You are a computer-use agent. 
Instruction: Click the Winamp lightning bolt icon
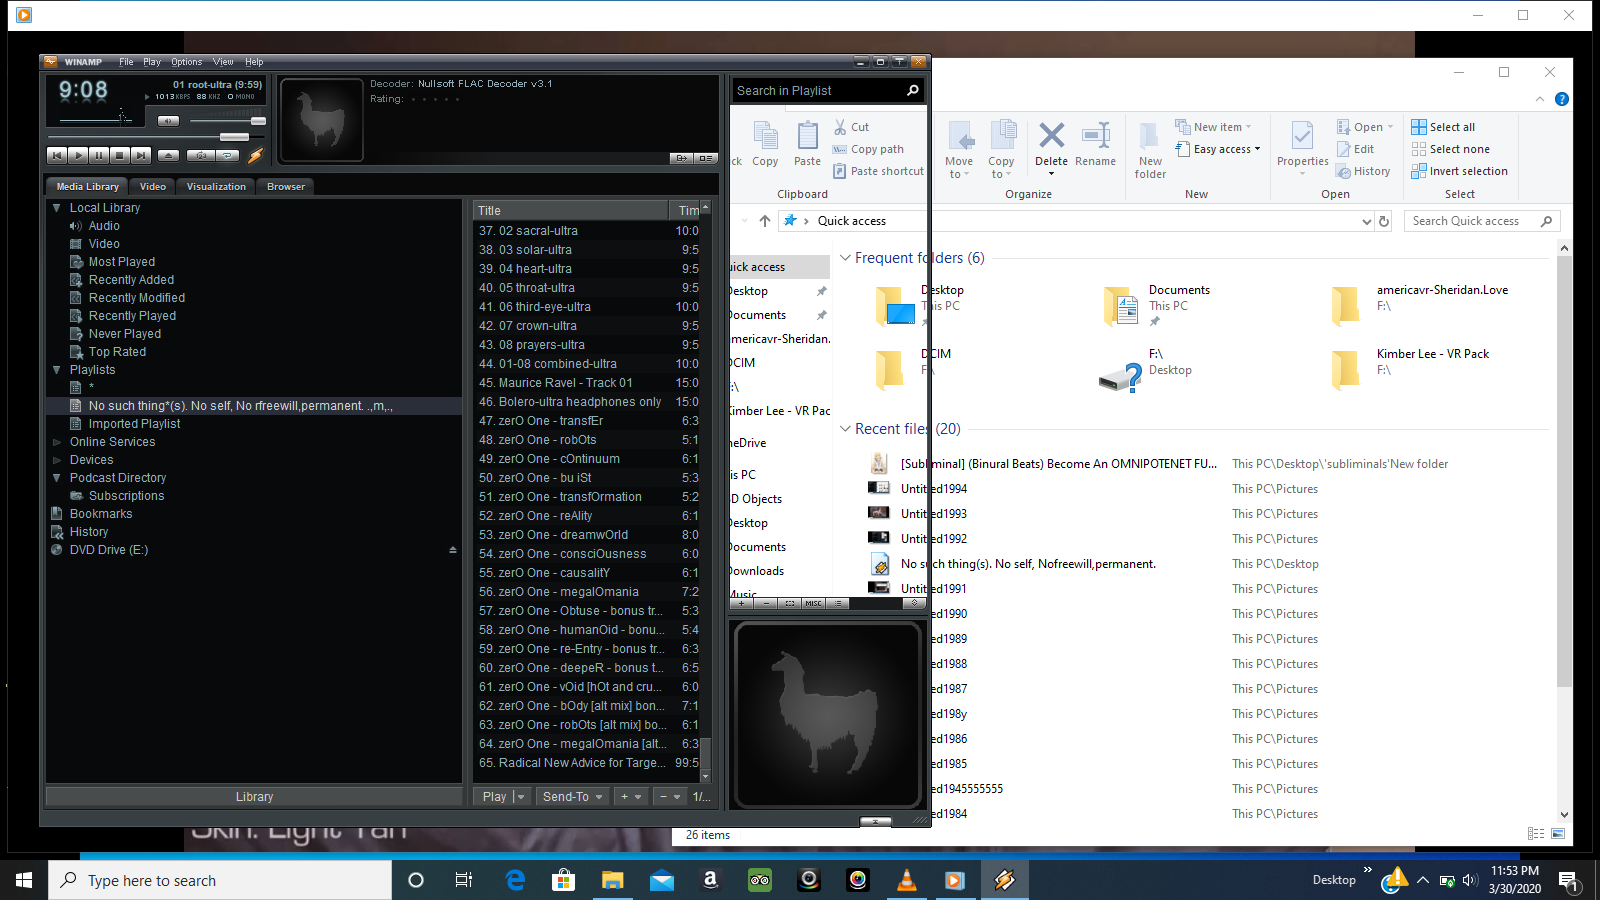click(x=255, y=155)
